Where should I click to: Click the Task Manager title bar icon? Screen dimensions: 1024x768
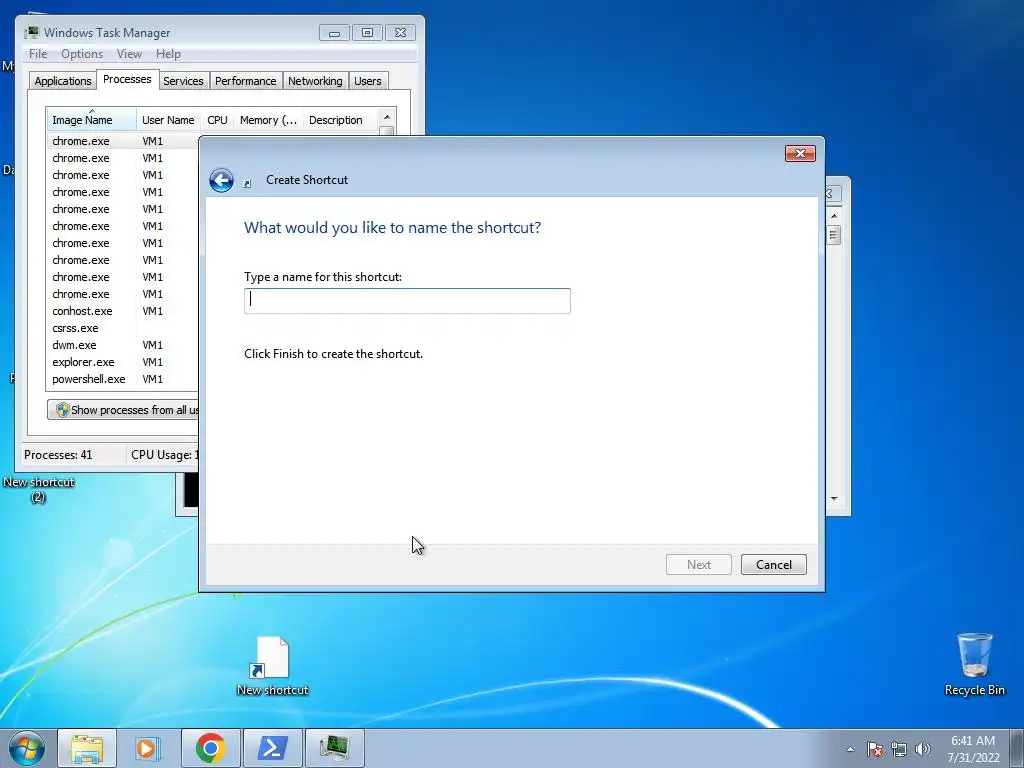[32, 33]
